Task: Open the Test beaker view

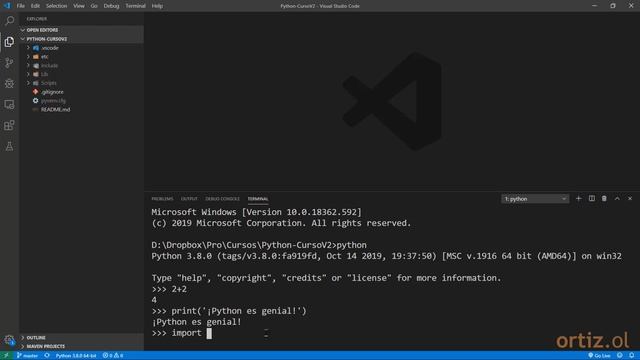Action: (x=9, y=146)
